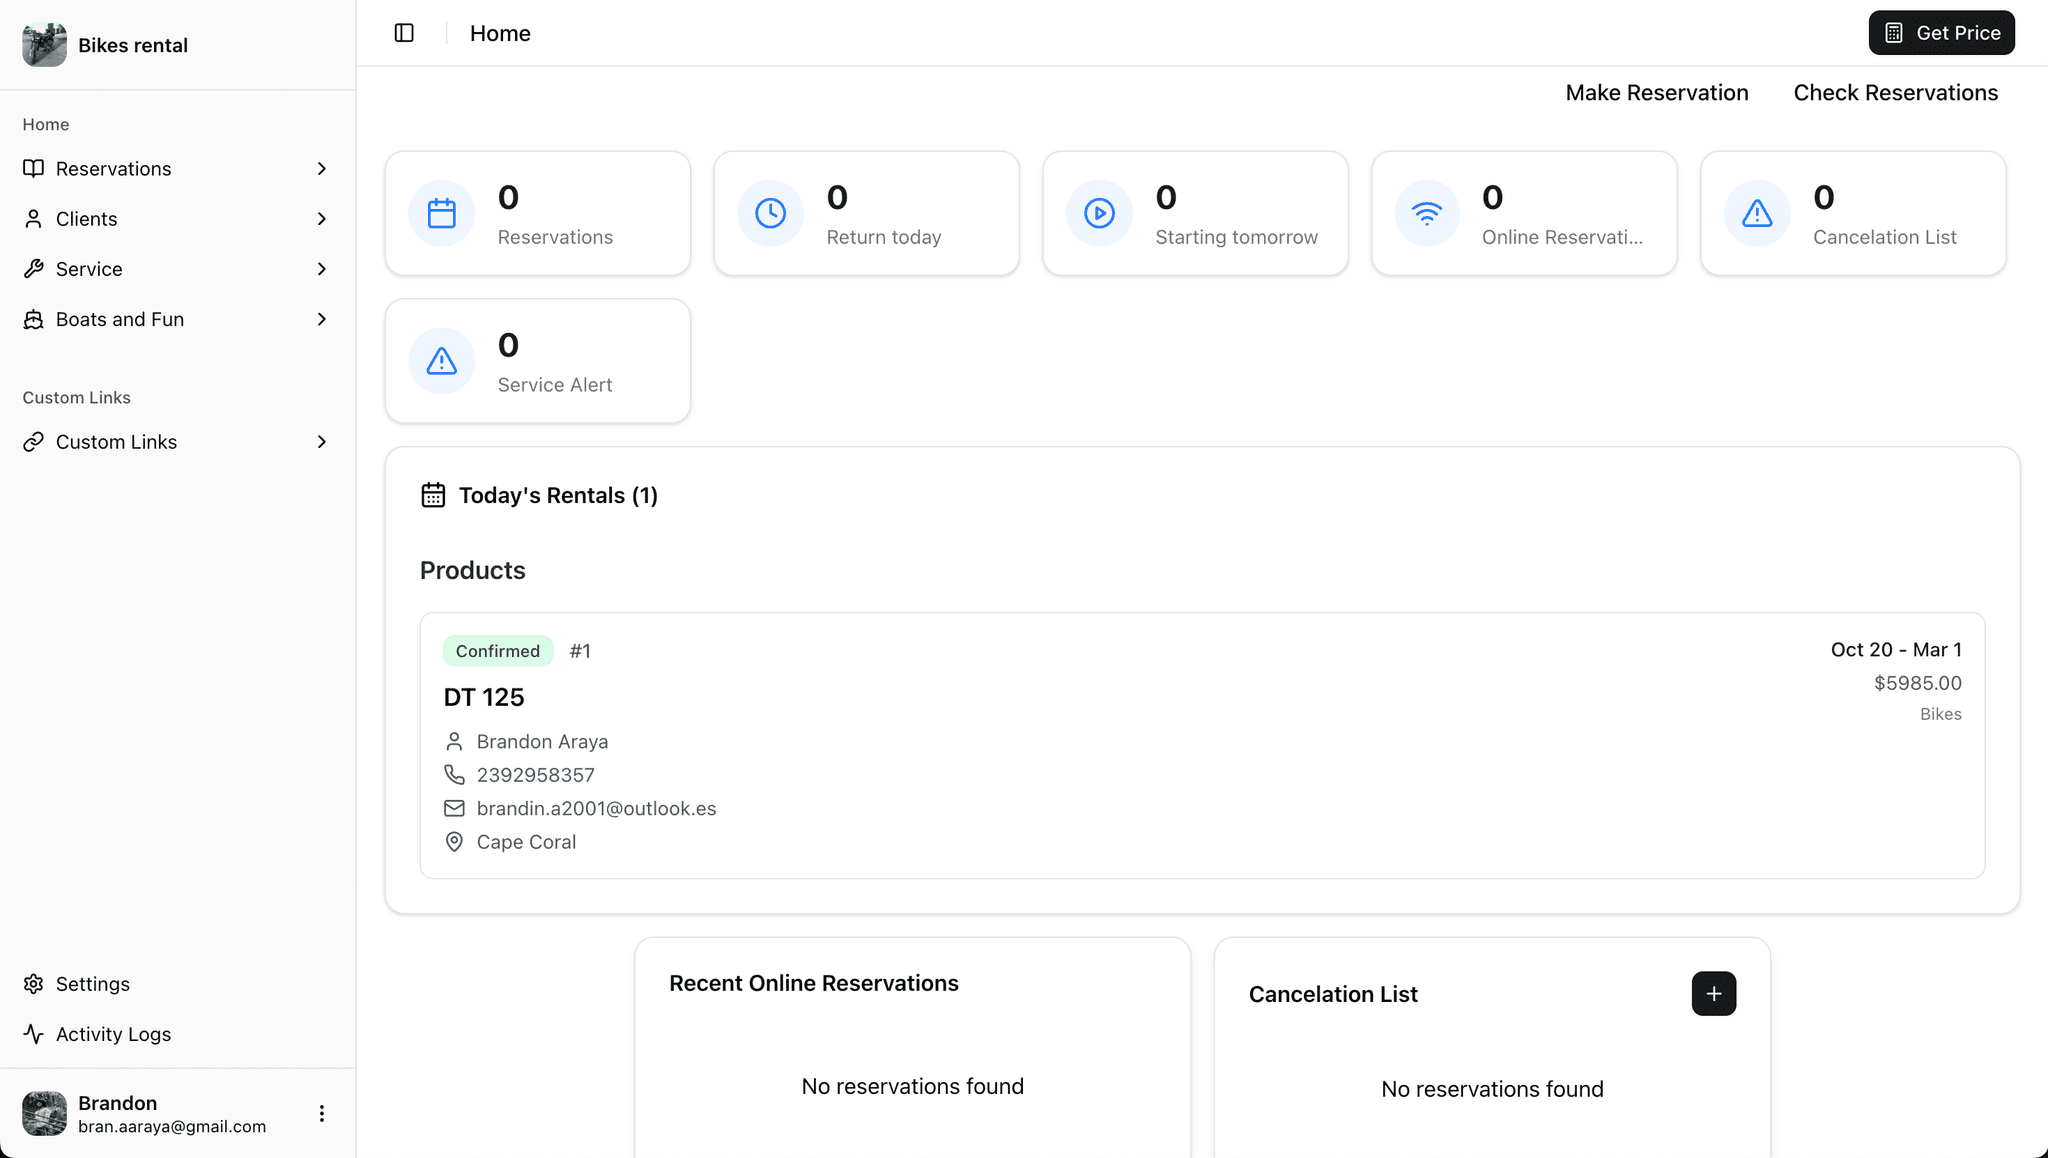Viewport: 2048px width, 1158px height.
Task: Click the wifi icon for Online Reservations
Action: (x=1427, y=213)
